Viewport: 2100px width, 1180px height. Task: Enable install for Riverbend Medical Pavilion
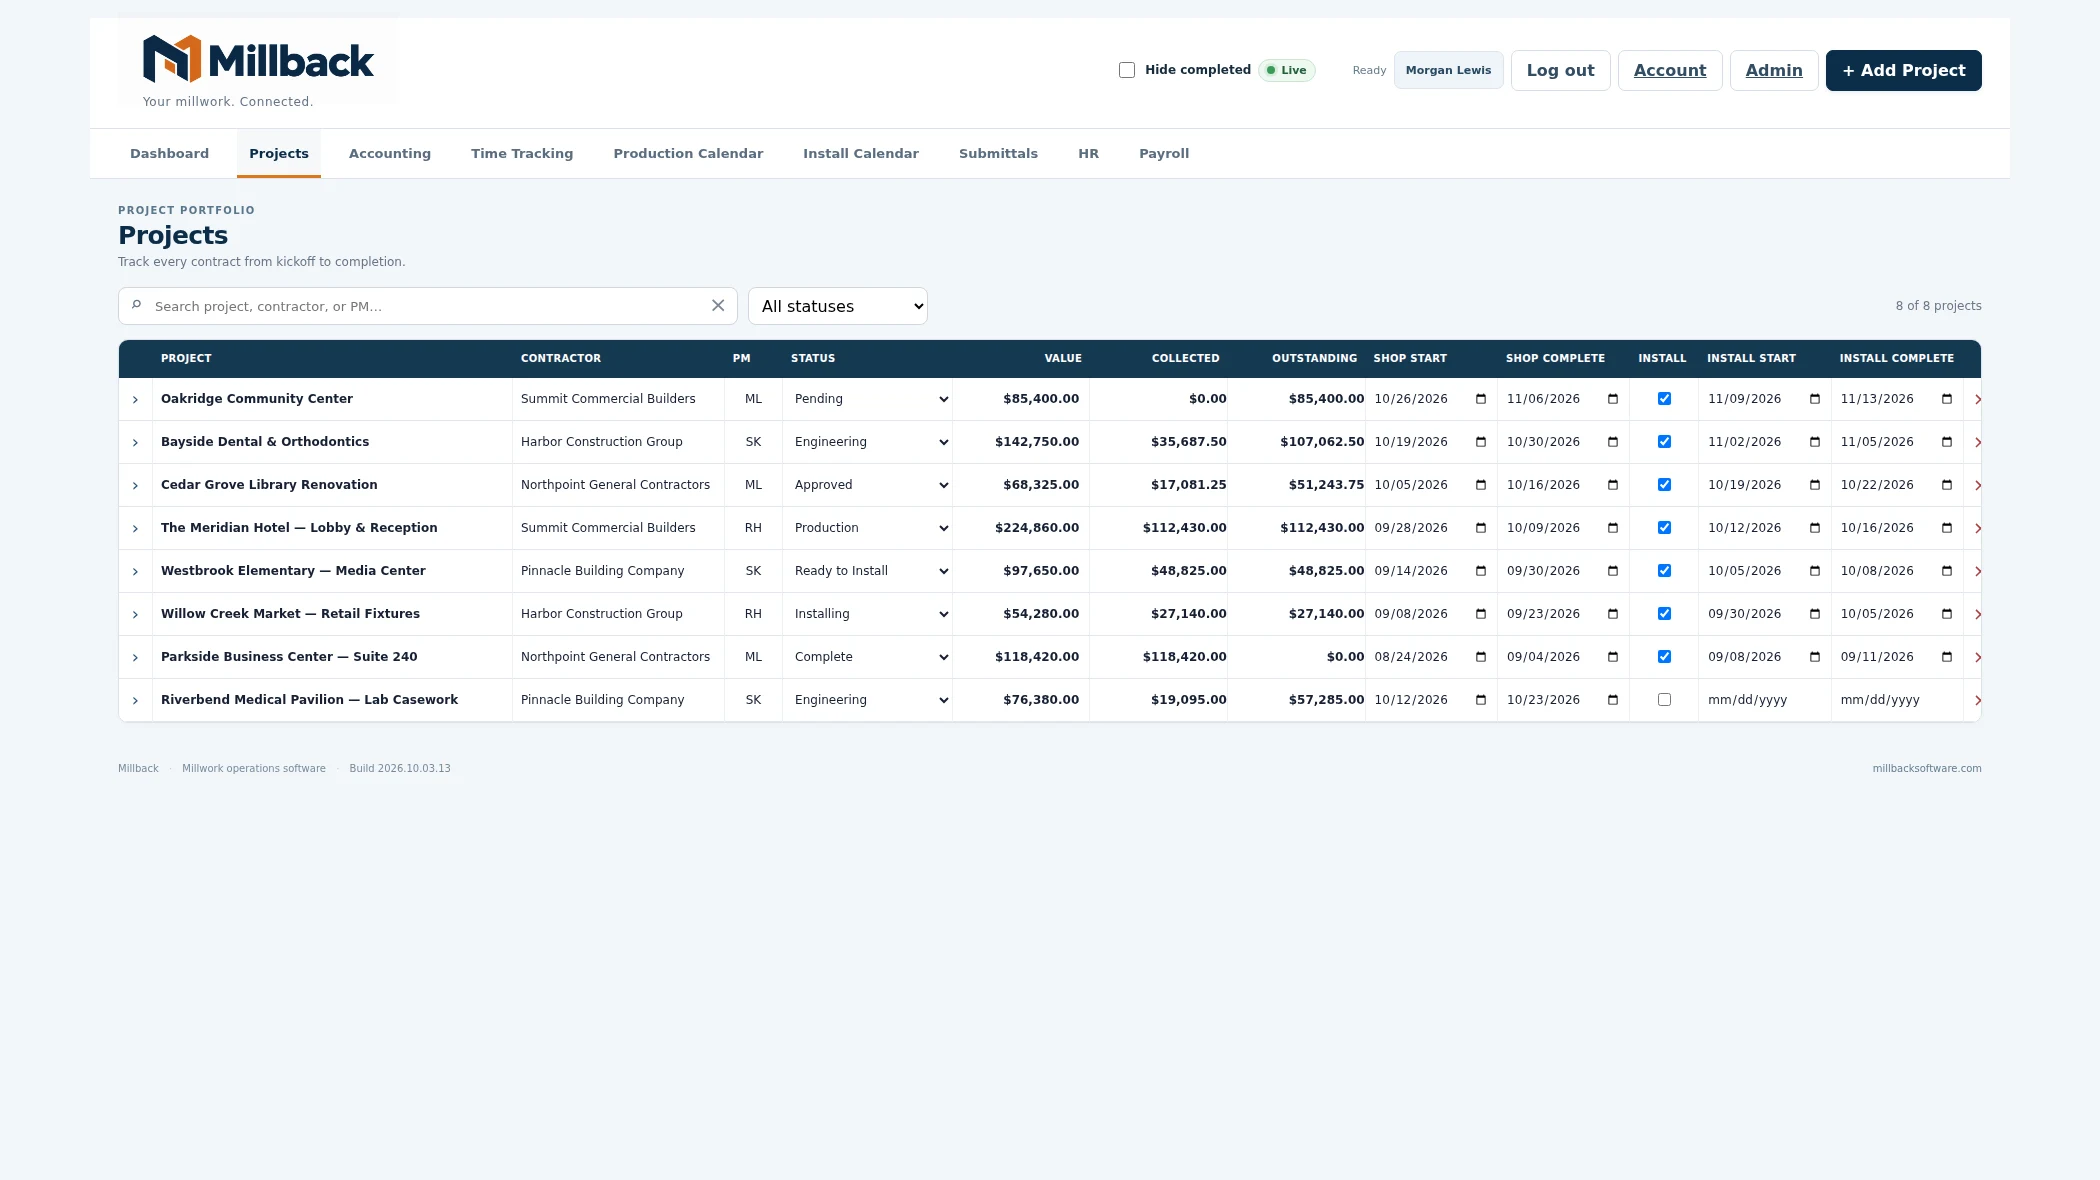coord(1664,699)
